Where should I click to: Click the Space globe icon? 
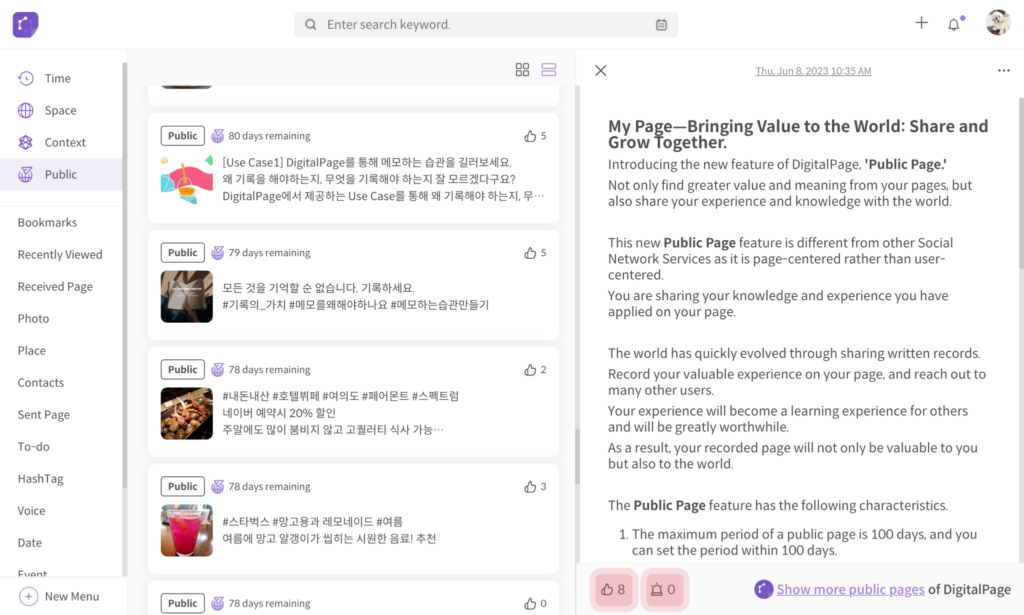point(25,110)
